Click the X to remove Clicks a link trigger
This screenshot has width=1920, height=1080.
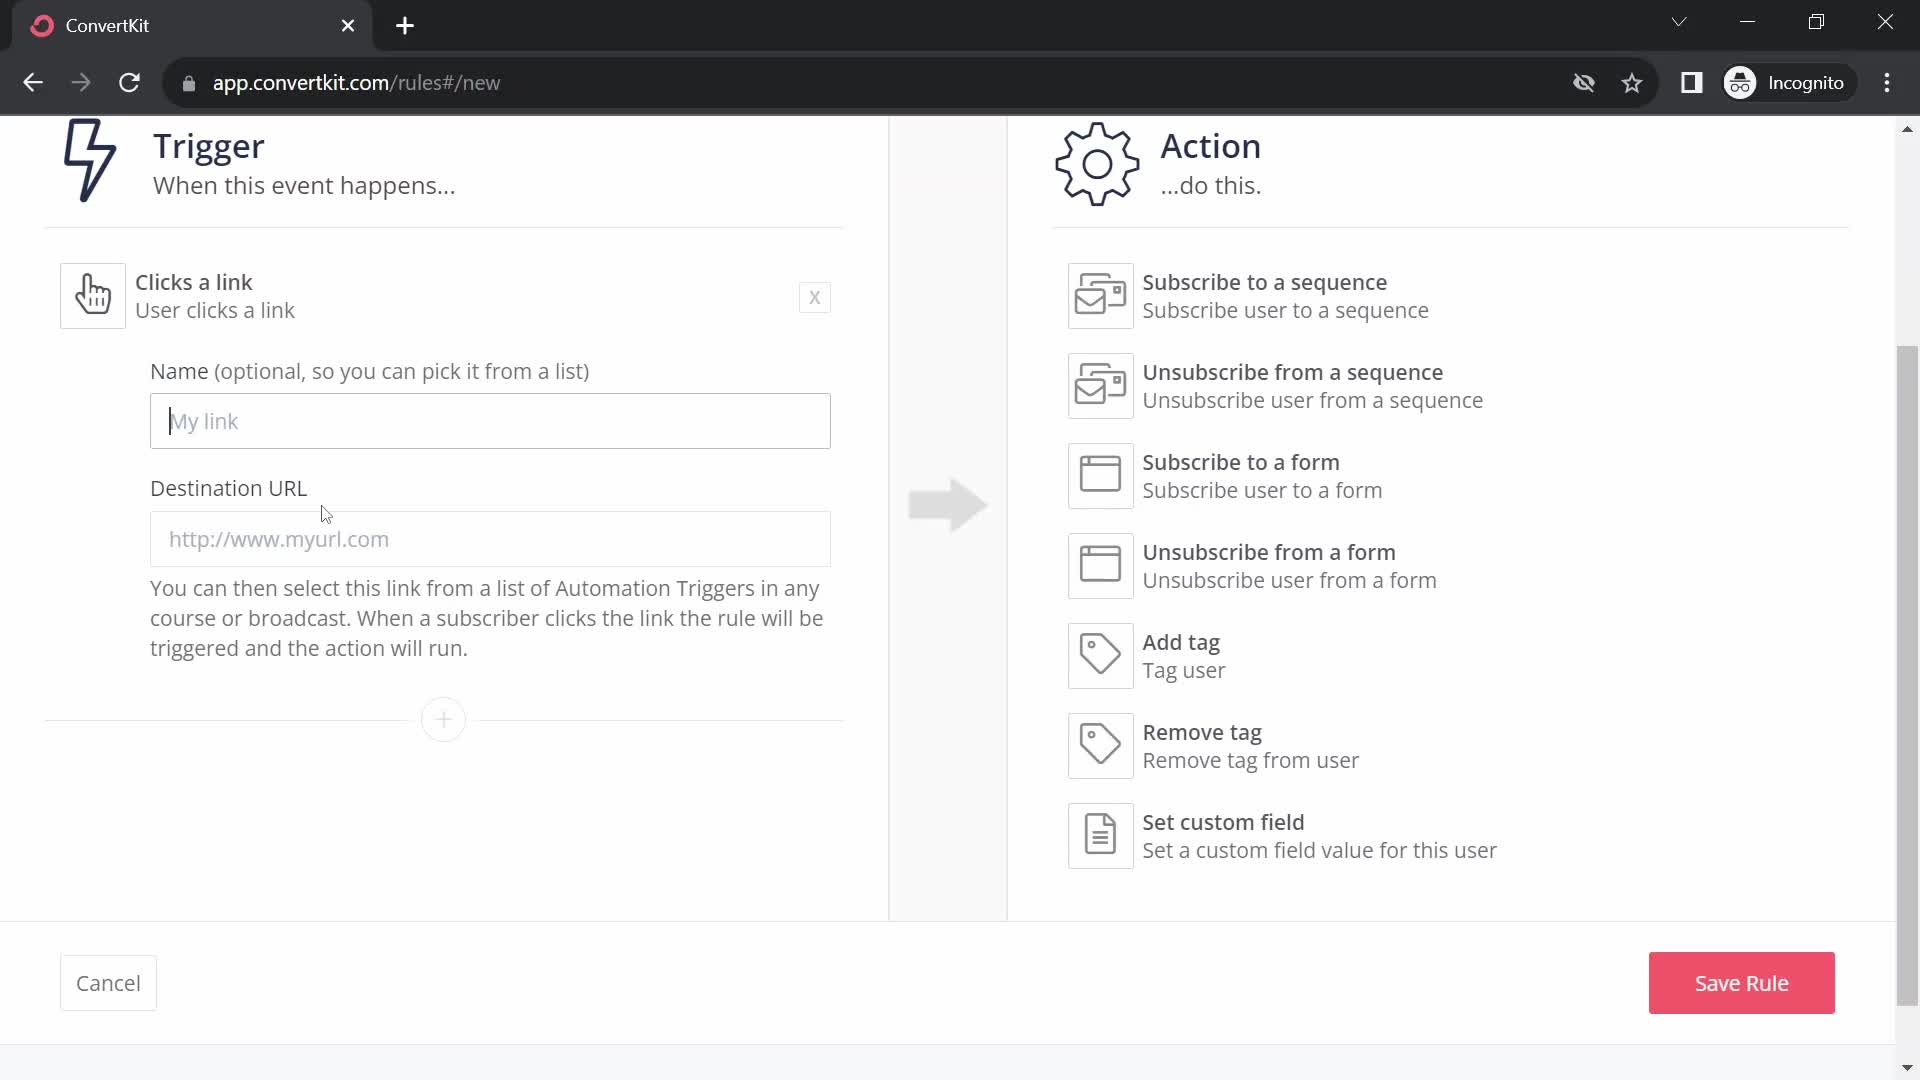pyautogui.click(x=814, y=295)
